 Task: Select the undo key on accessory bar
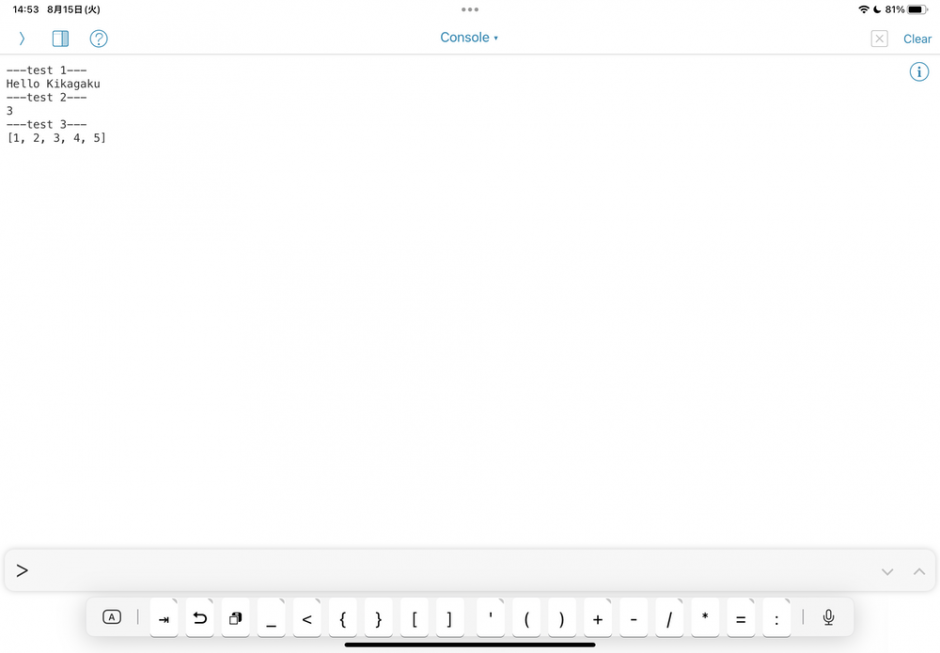(x=199, y=617)
